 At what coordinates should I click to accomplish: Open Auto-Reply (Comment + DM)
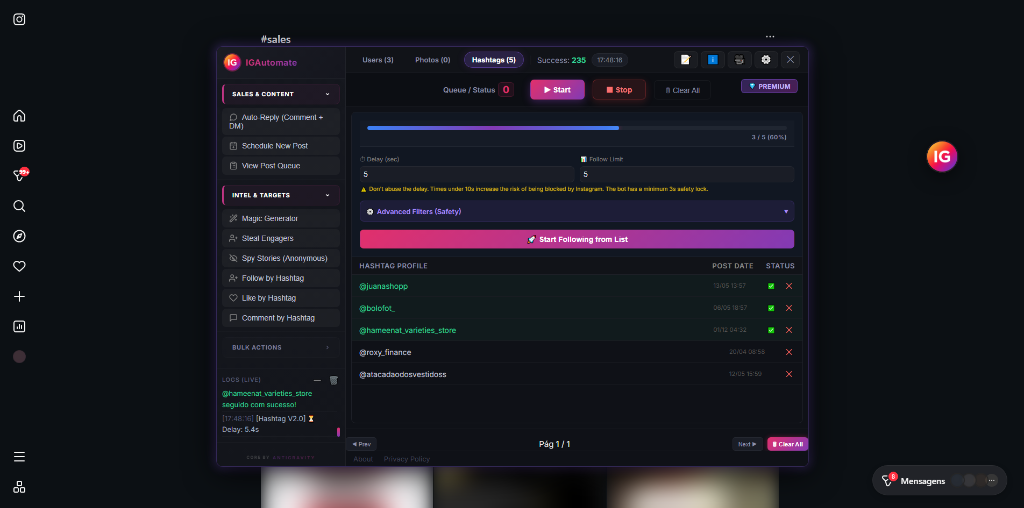click(281, 121)
